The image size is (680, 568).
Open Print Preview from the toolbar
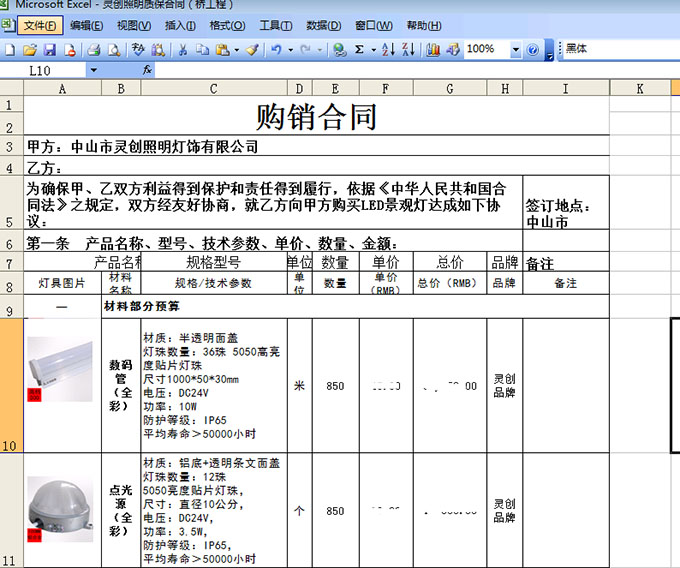pyautogui.click(x=113, y=49)
